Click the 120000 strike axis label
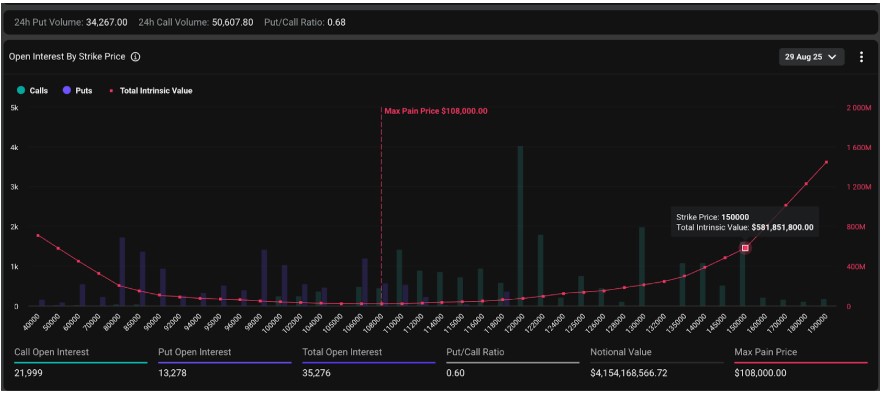The width and height of the screenshot is (883, 394). (x=516, y=324)
